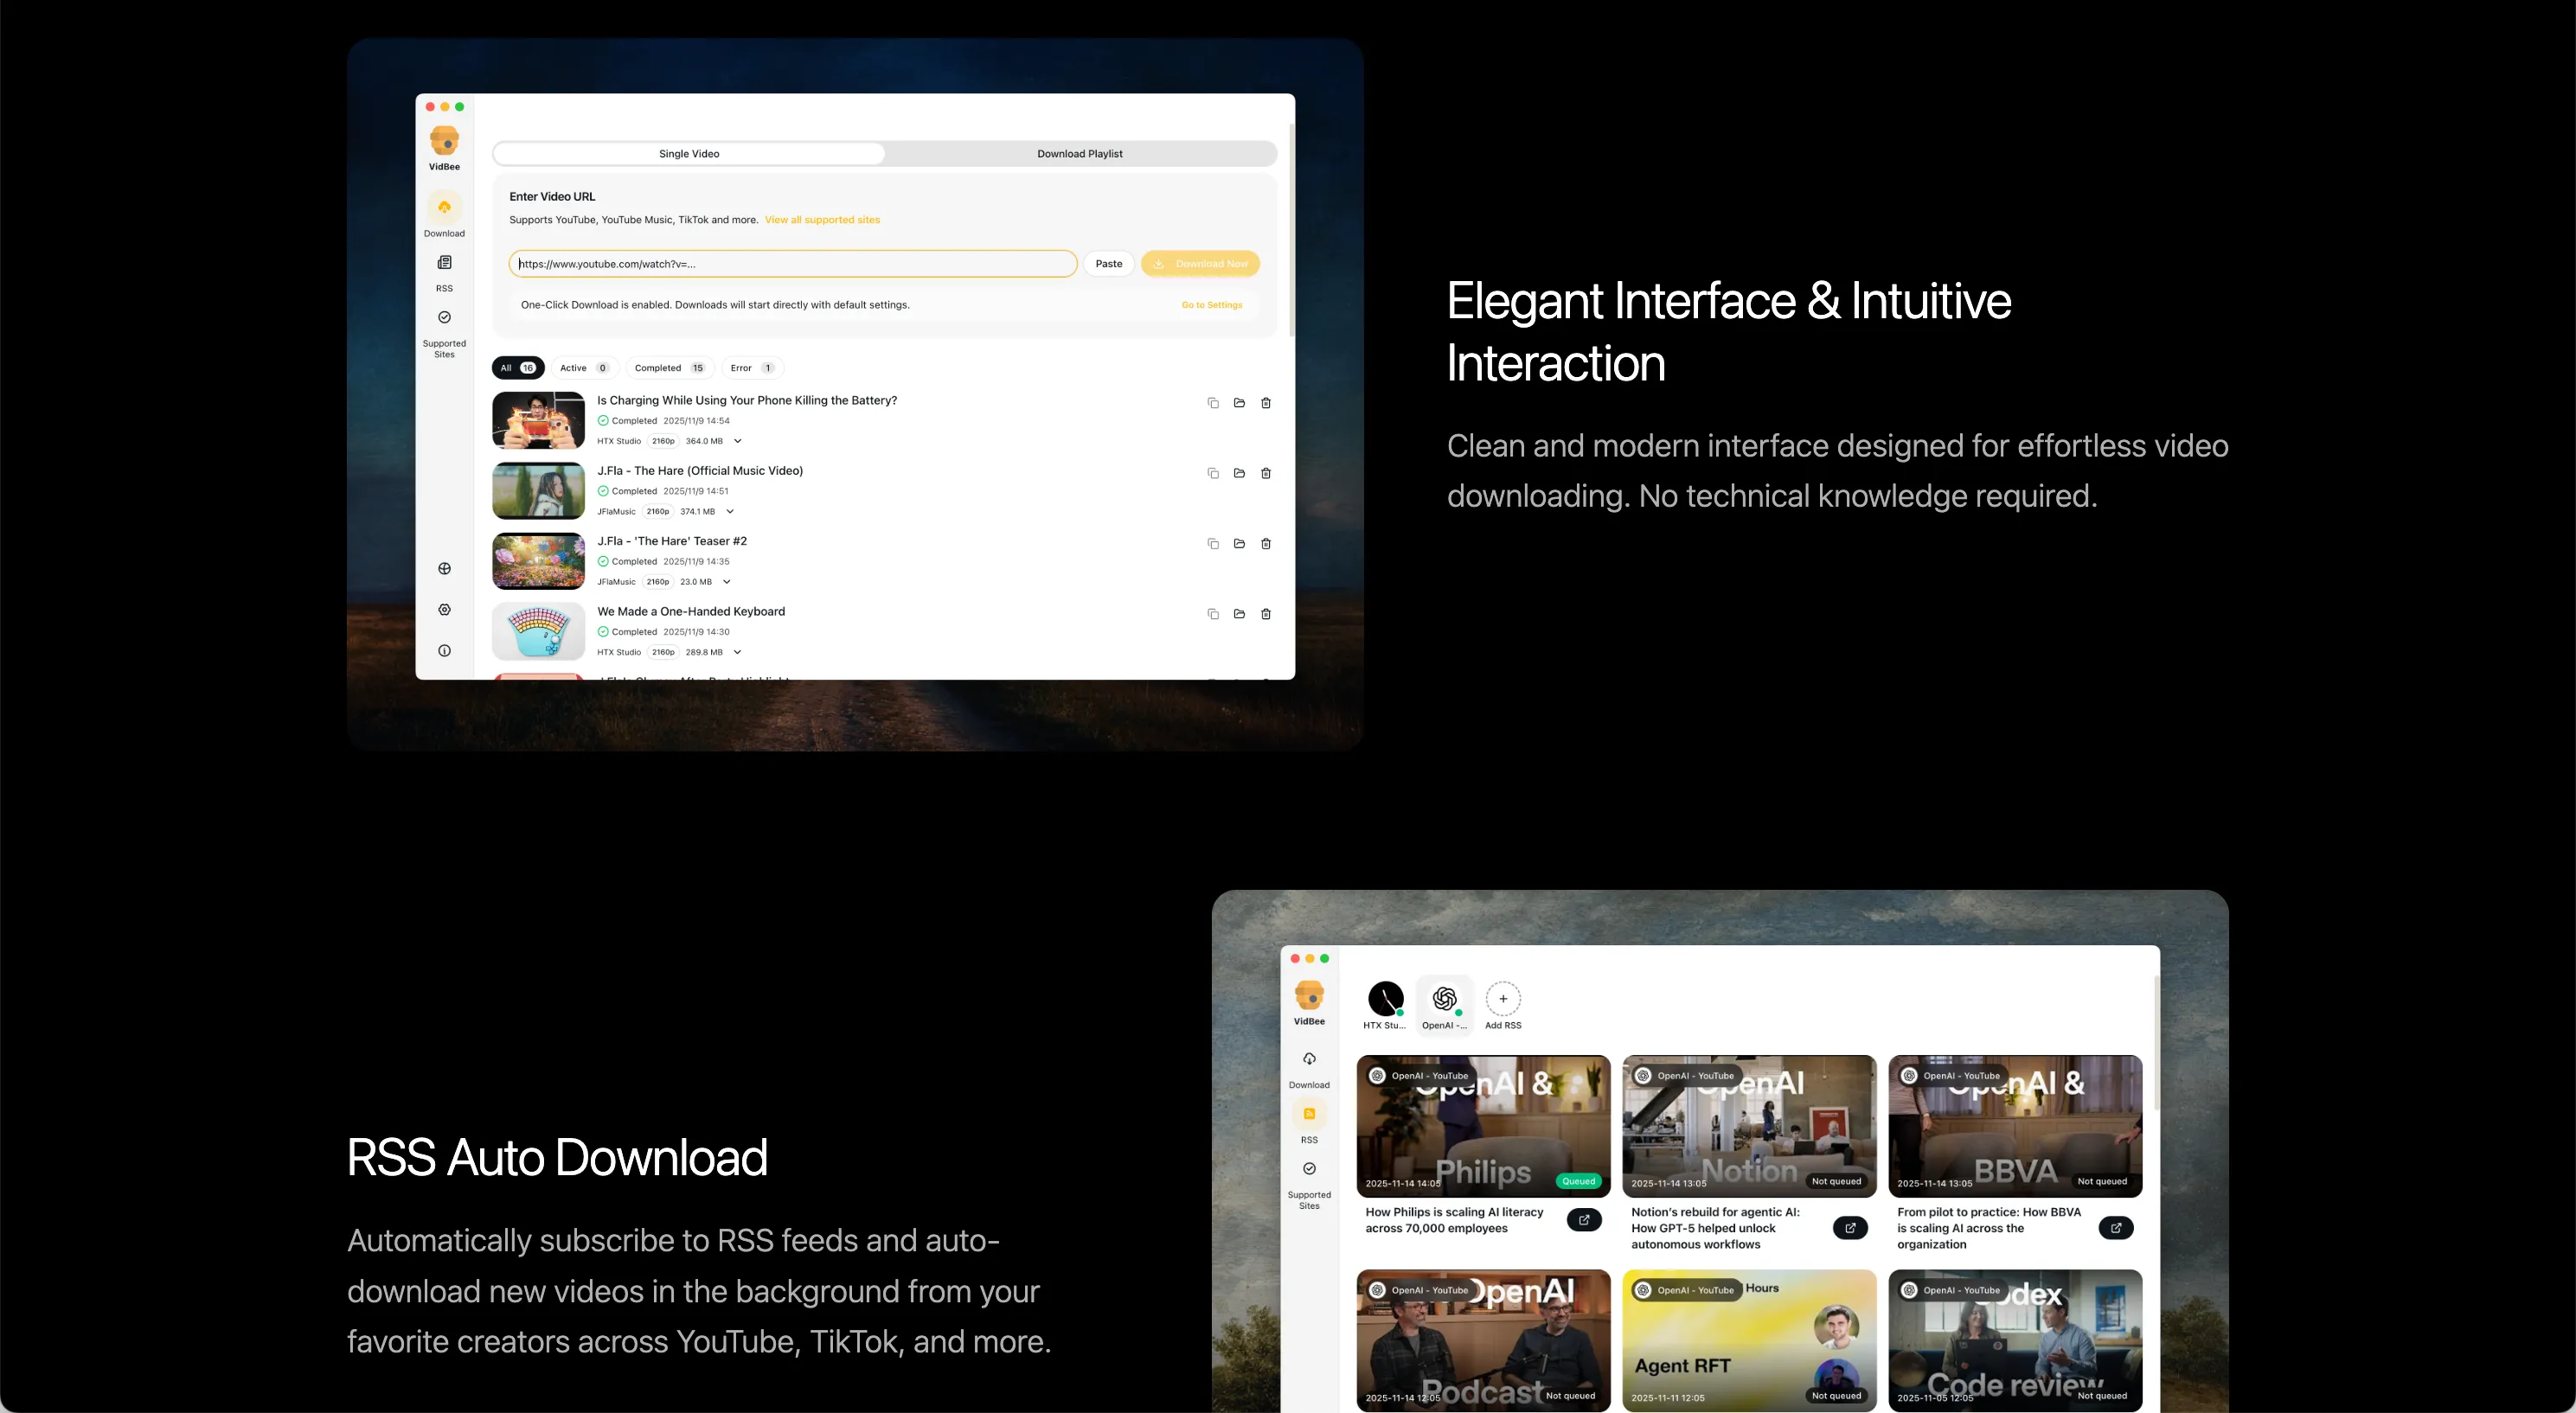The width and height of the screenshot is (2576, 1413).
Task: Click the settings gear icon in the sidebar
Action: (444, 610)
